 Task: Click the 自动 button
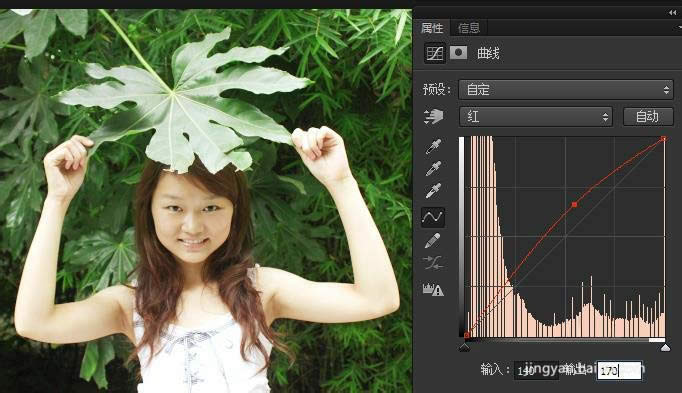point(648,117)
